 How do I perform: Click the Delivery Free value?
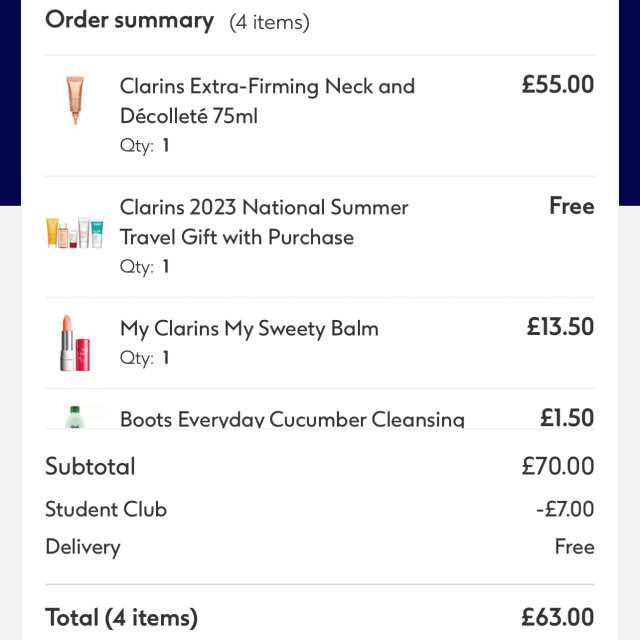tap(574, 547)
